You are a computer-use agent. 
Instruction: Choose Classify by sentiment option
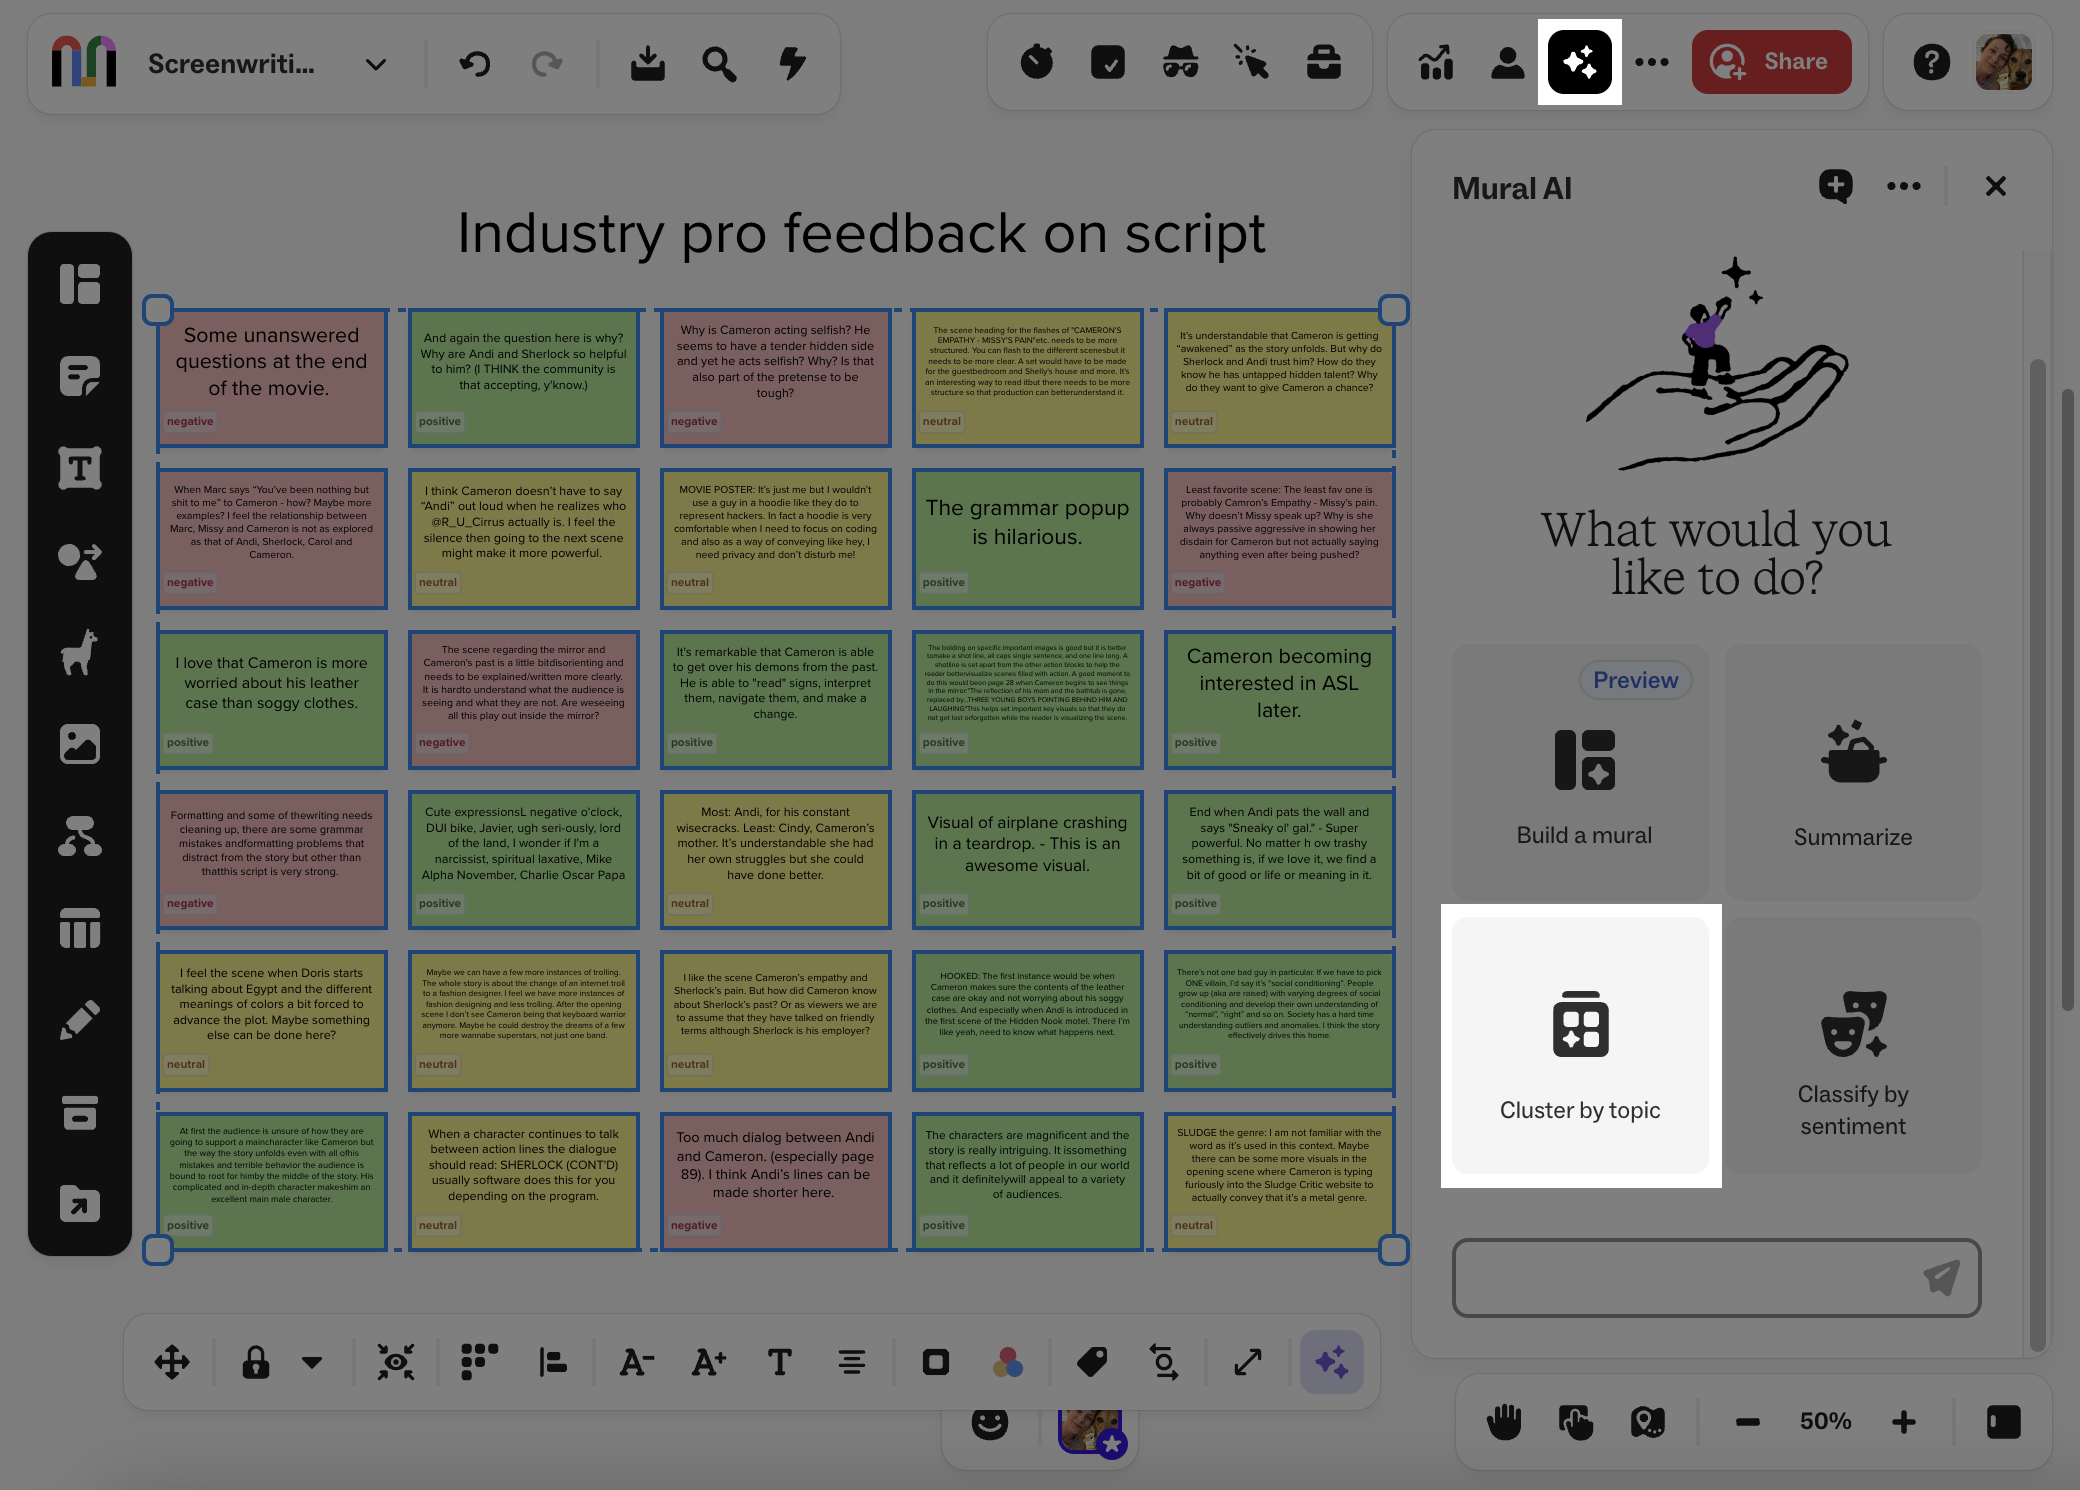pos(1853,1046)
